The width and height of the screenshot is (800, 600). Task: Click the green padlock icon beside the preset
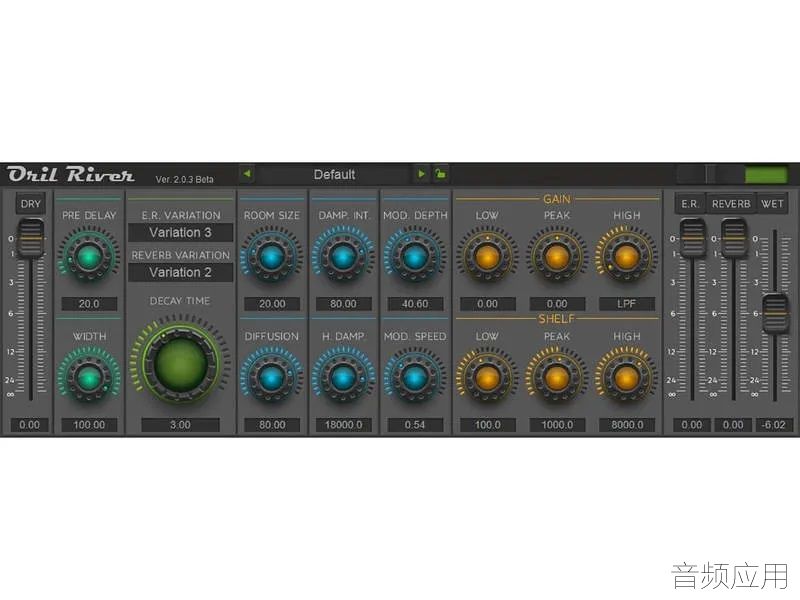[x=440, y=174]
